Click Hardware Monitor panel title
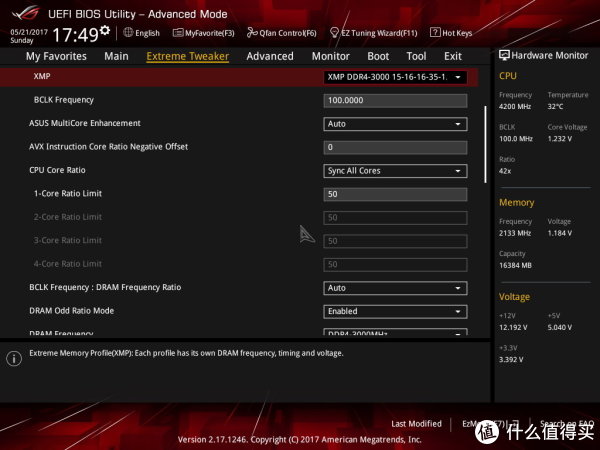The width and height of the screenshot is (600, 450). click(549, 55)
